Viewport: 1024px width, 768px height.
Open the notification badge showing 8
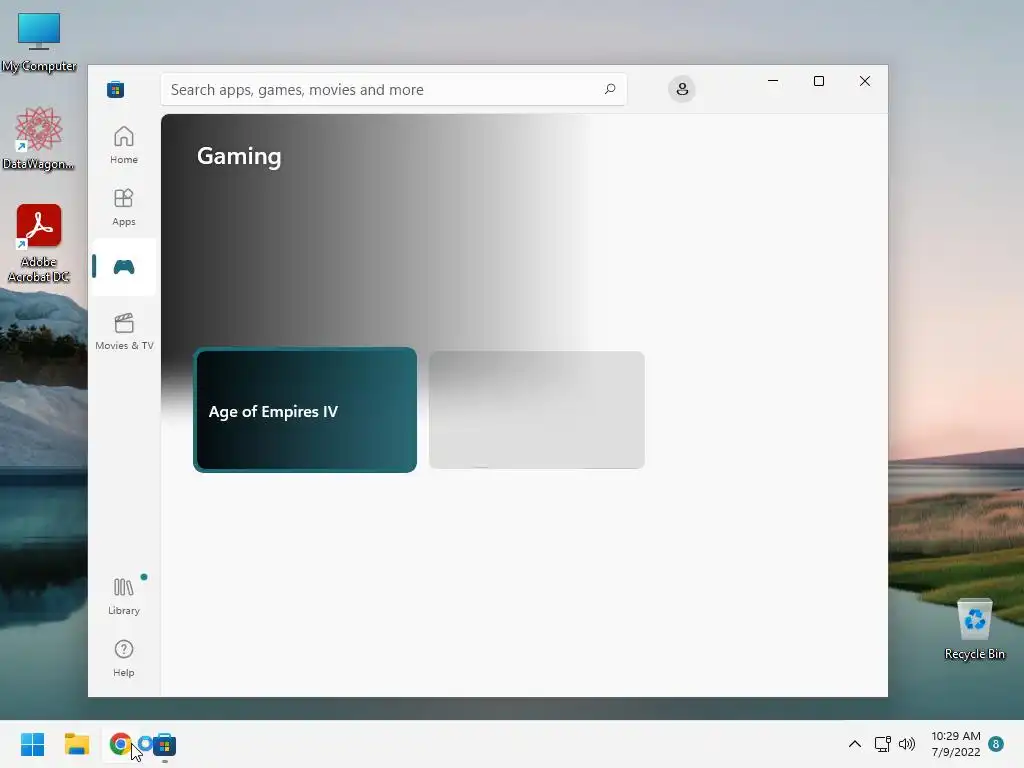click(x=996, y=744)
